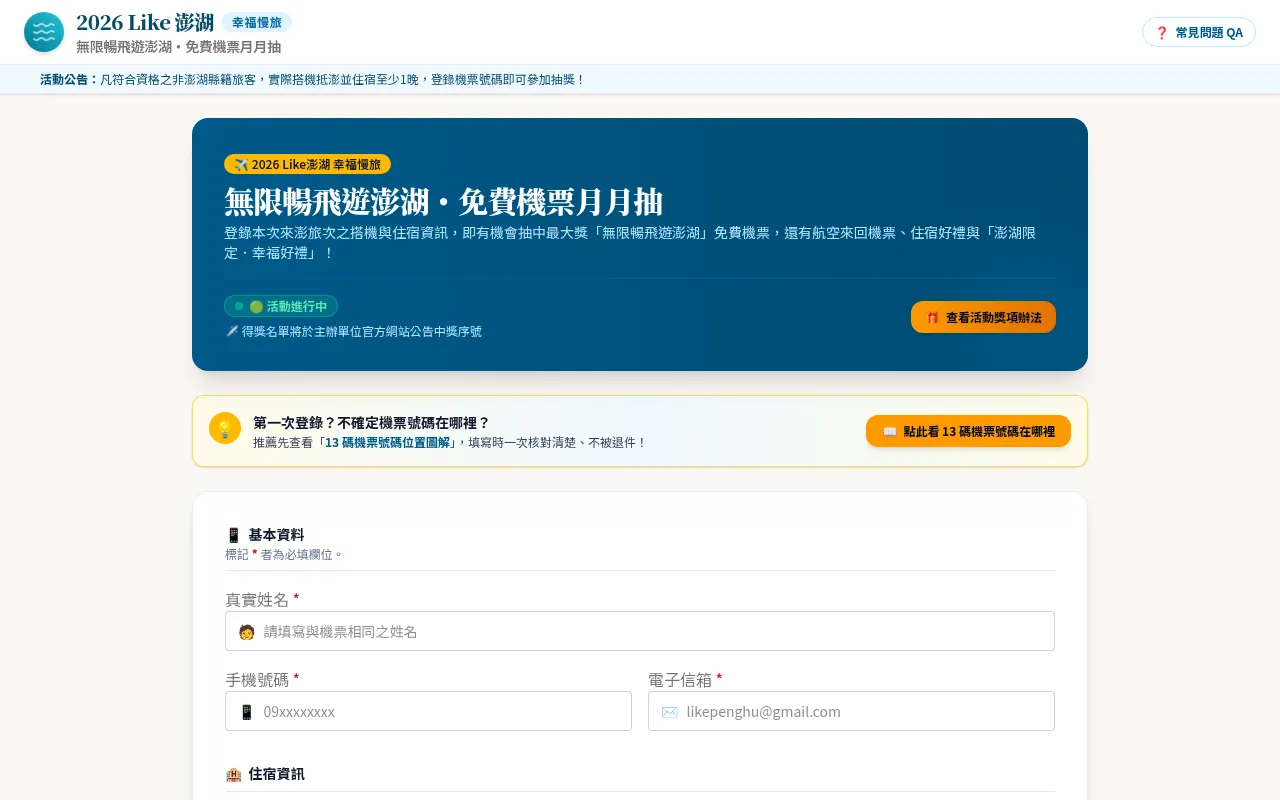
Task: Click the 無限暢飛遊澎湖・免費機票月月抽 banner heading
Action: coord(443,202)
